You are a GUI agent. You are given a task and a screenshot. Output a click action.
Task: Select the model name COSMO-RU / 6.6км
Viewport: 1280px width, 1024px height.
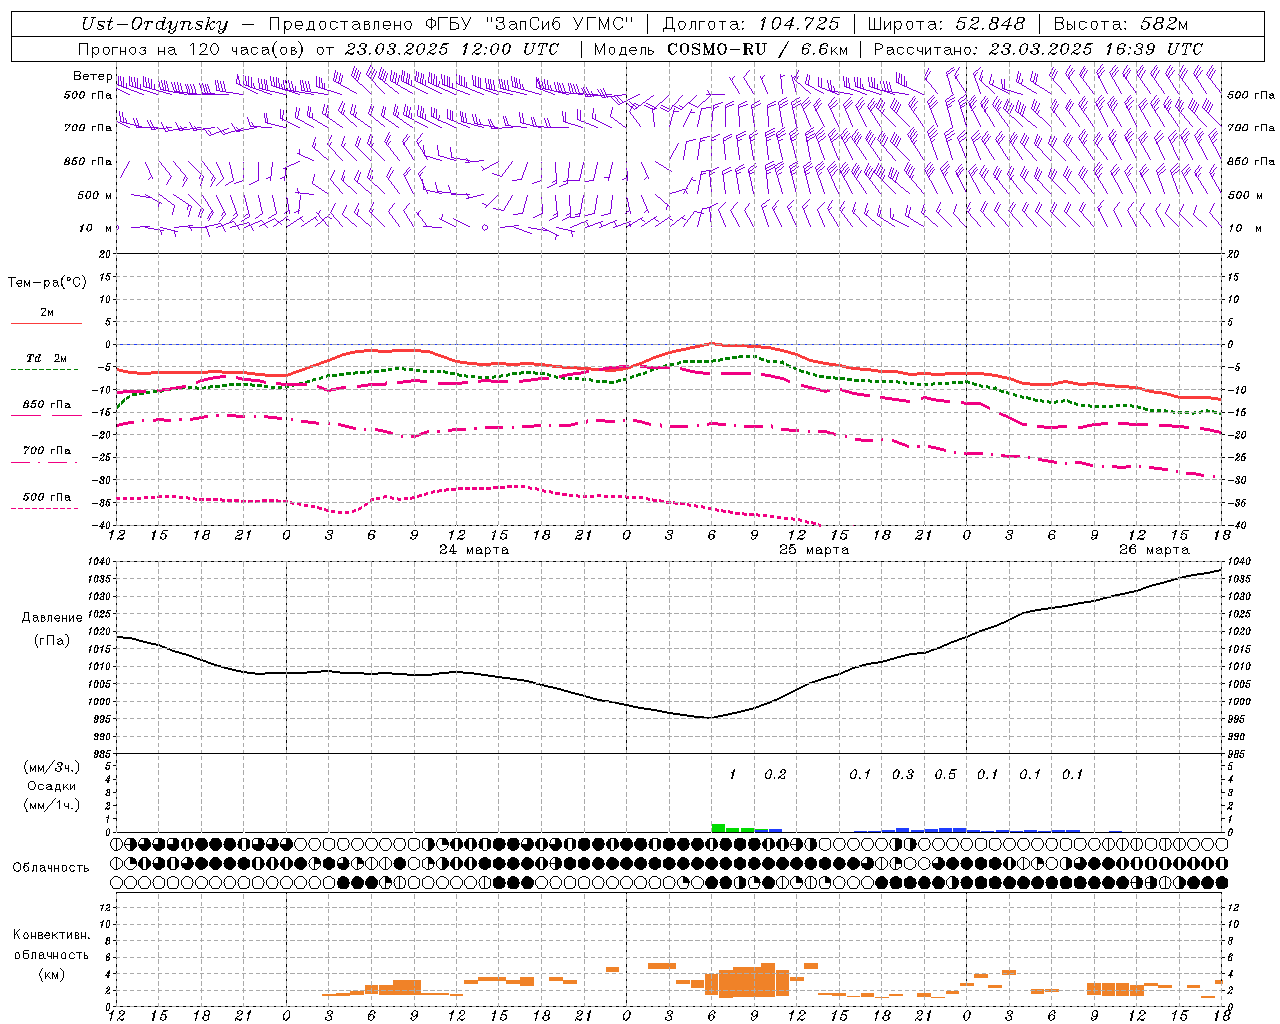coord(758,49)
